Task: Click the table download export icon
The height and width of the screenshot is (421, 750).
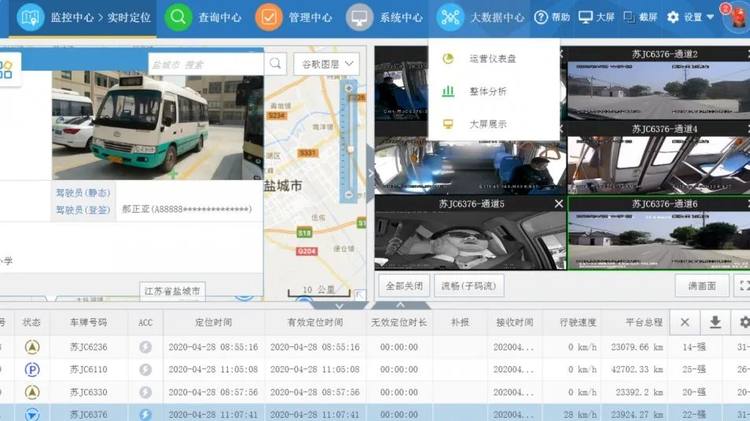Action: (715, 322)
